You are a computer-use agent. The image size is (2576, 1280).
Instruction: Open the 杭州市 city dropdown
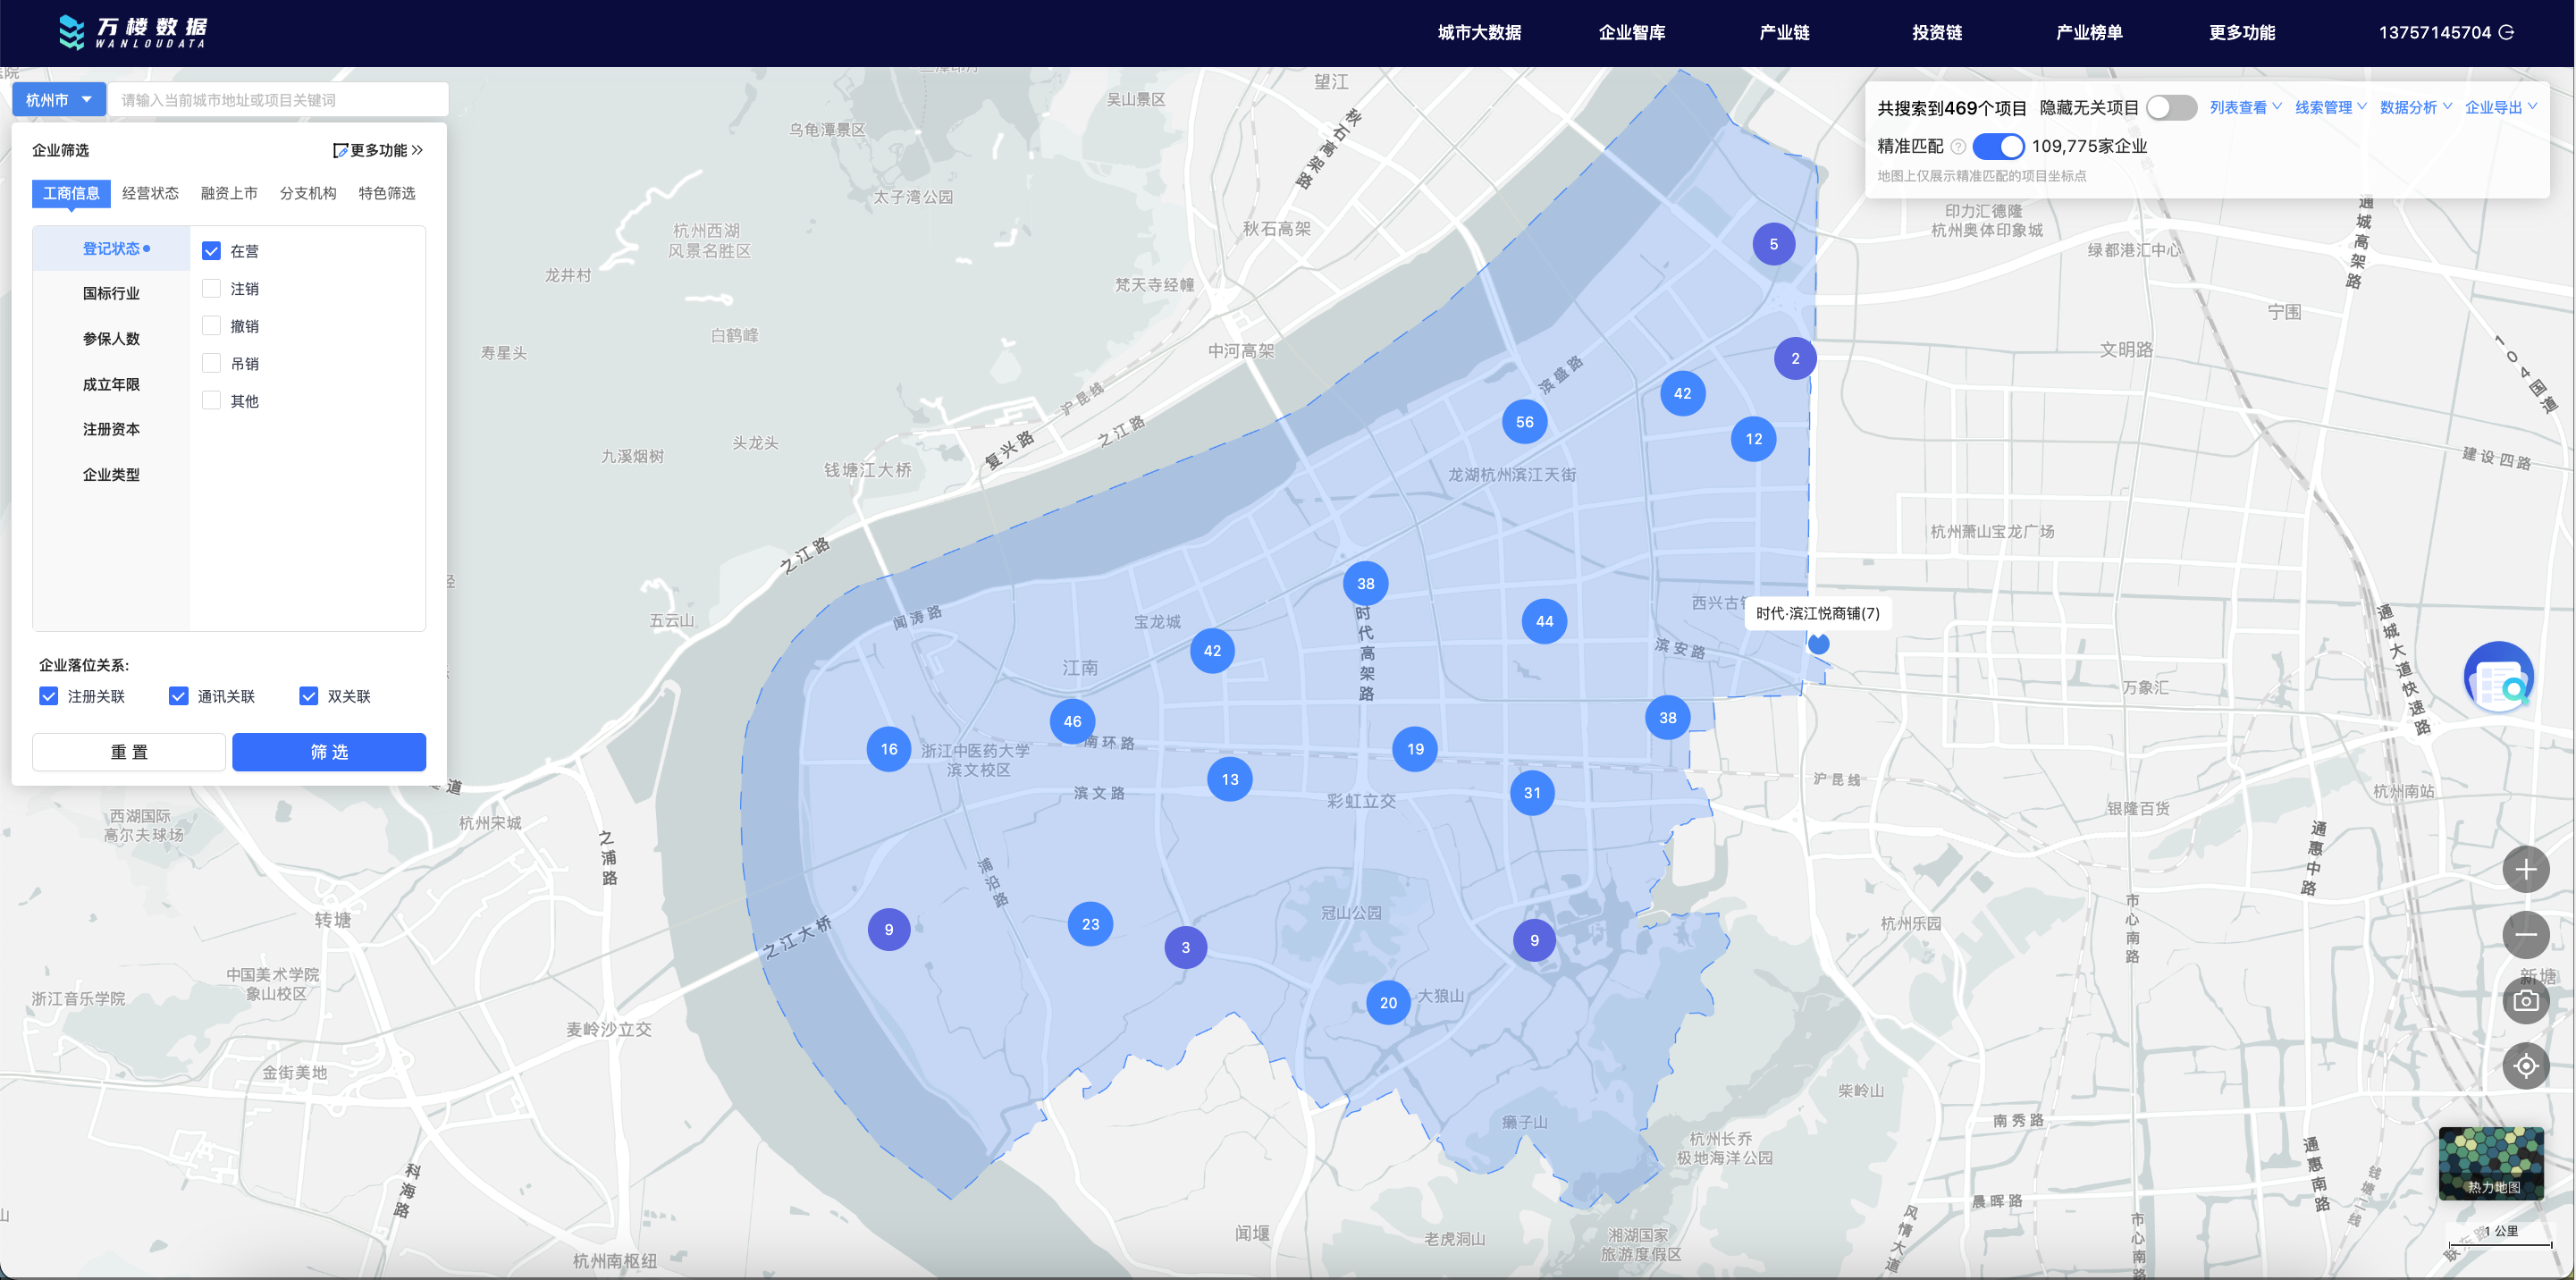click(58, 100)
